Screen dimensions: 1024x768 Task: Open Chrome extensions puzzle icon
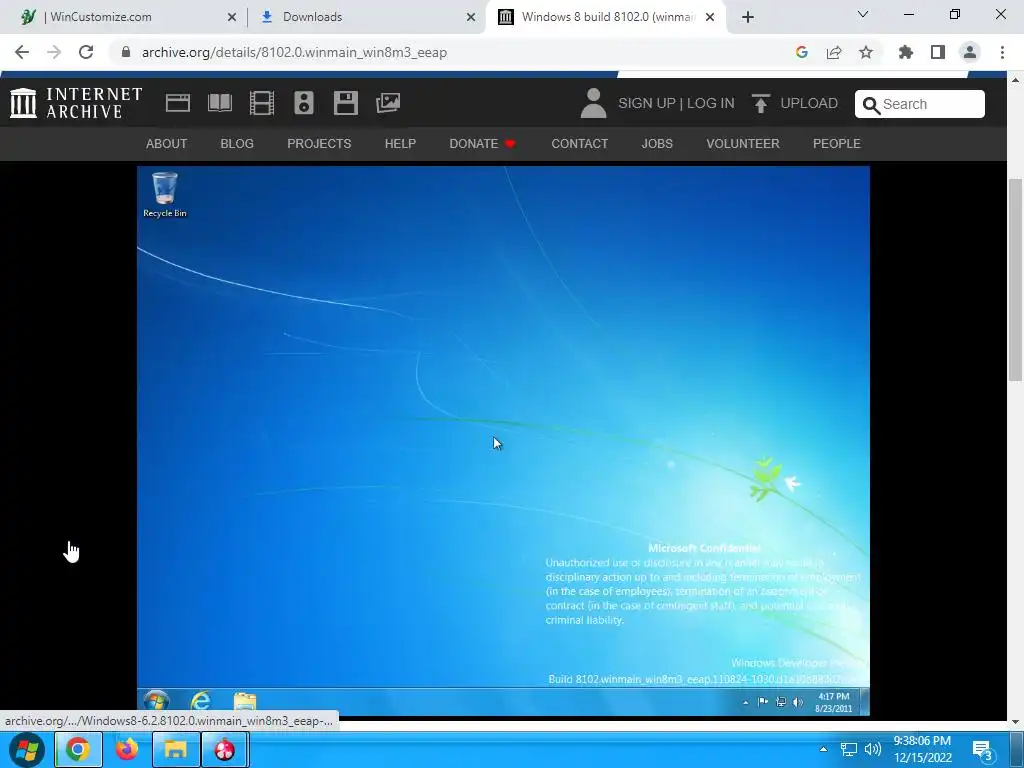[x=906, y=52]
